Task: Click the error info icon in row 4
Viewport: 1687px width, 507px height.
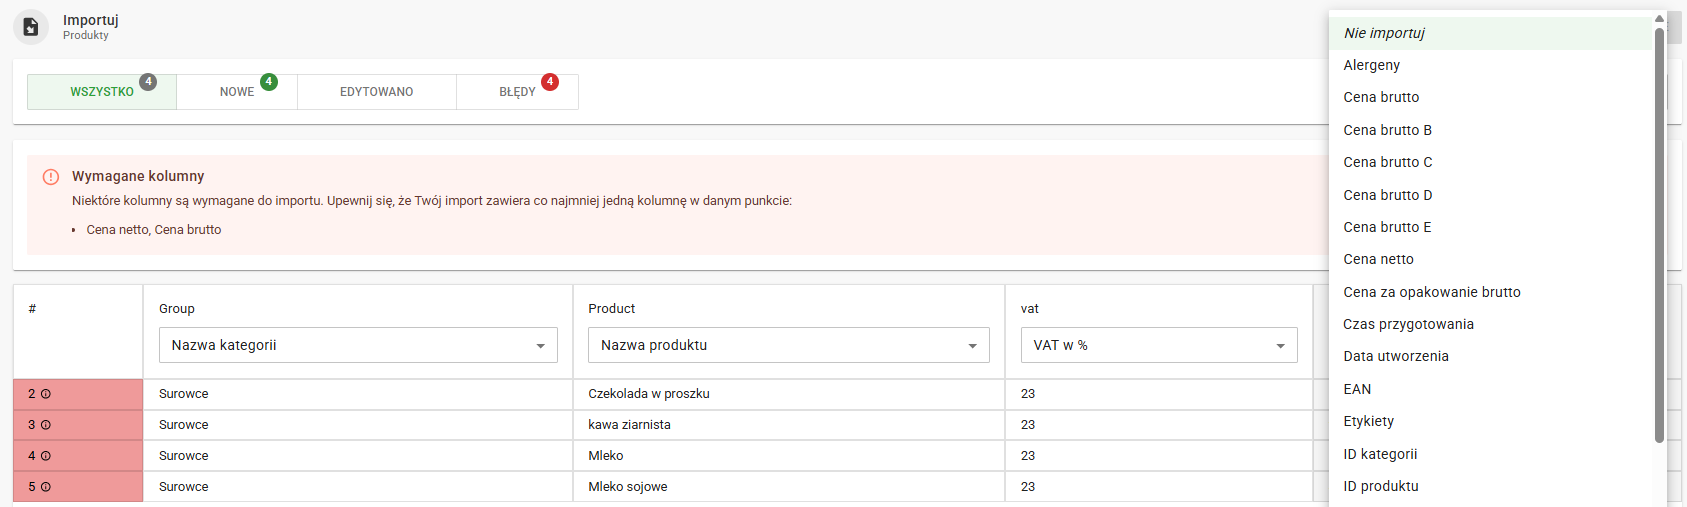Action: [x=46, y=456]
